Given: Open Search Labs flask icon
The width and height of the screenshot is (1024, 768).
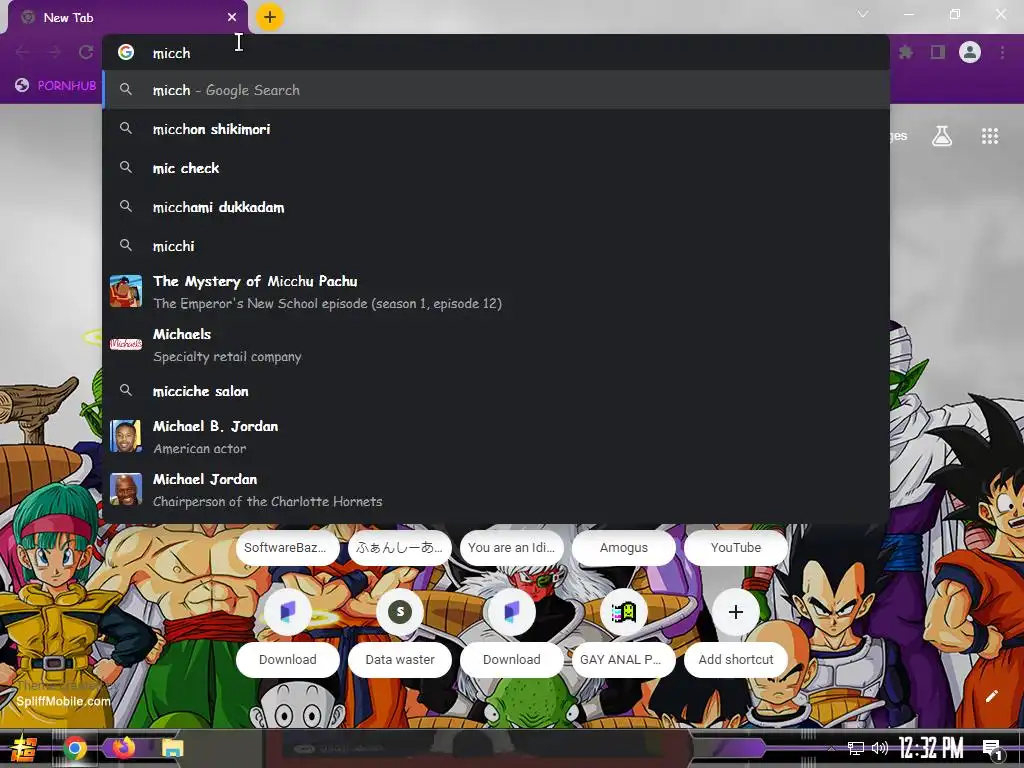Looking at the screenshot, I should pos(942,136).
